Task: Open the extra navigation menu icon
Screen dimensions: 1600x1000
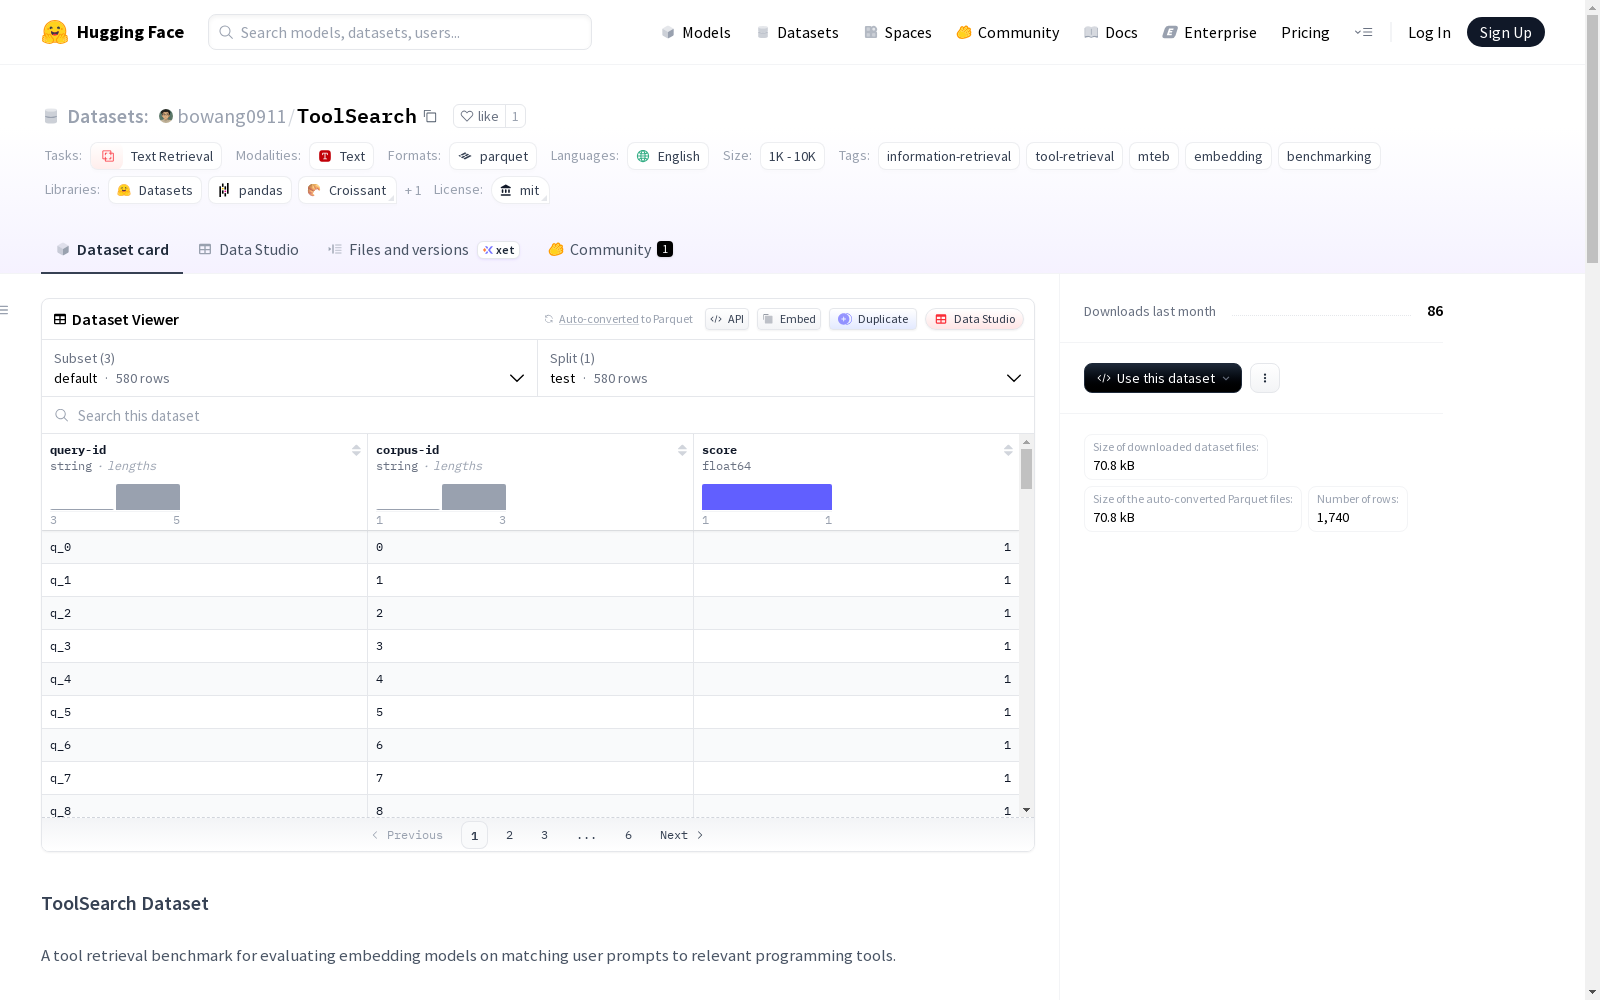Action: coord(1363,32)
